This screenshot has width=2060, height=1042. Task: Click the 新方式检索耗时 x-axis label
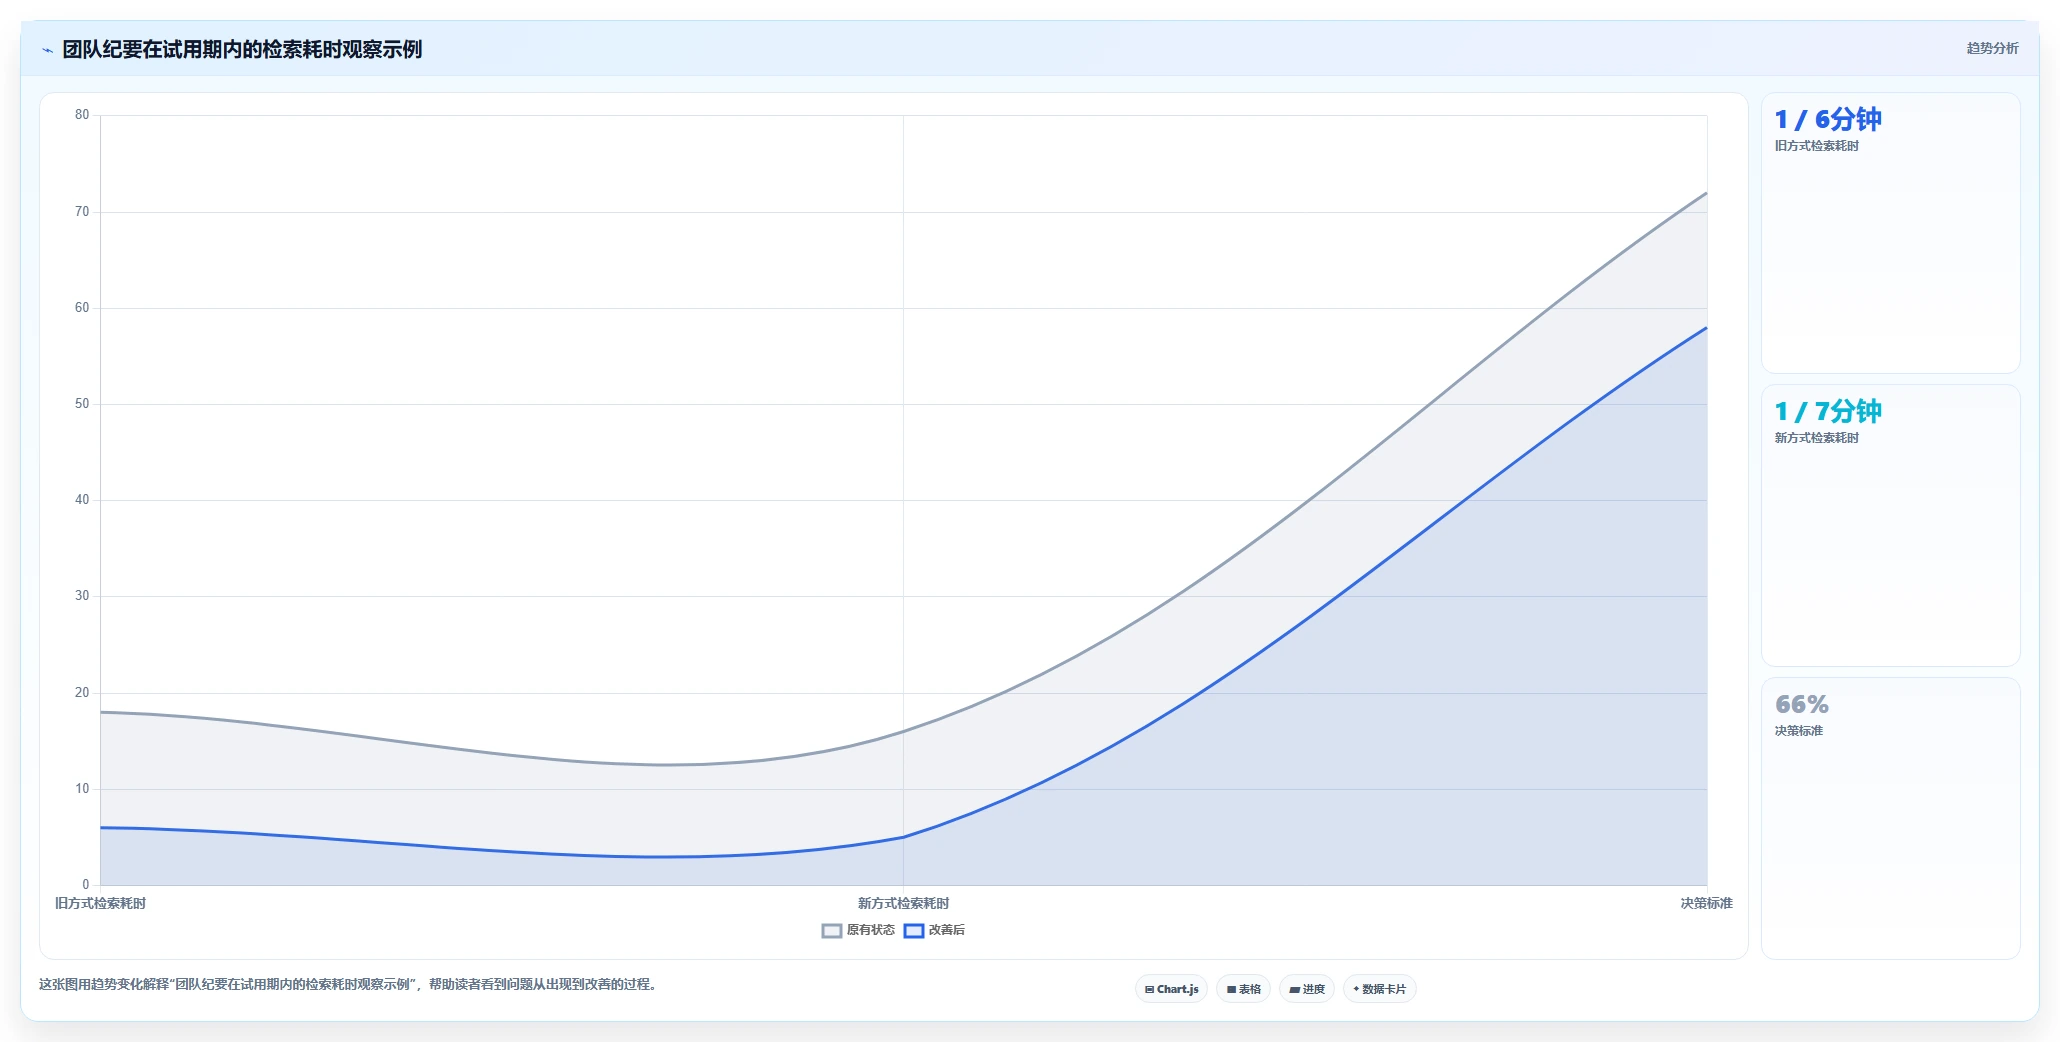903,903
